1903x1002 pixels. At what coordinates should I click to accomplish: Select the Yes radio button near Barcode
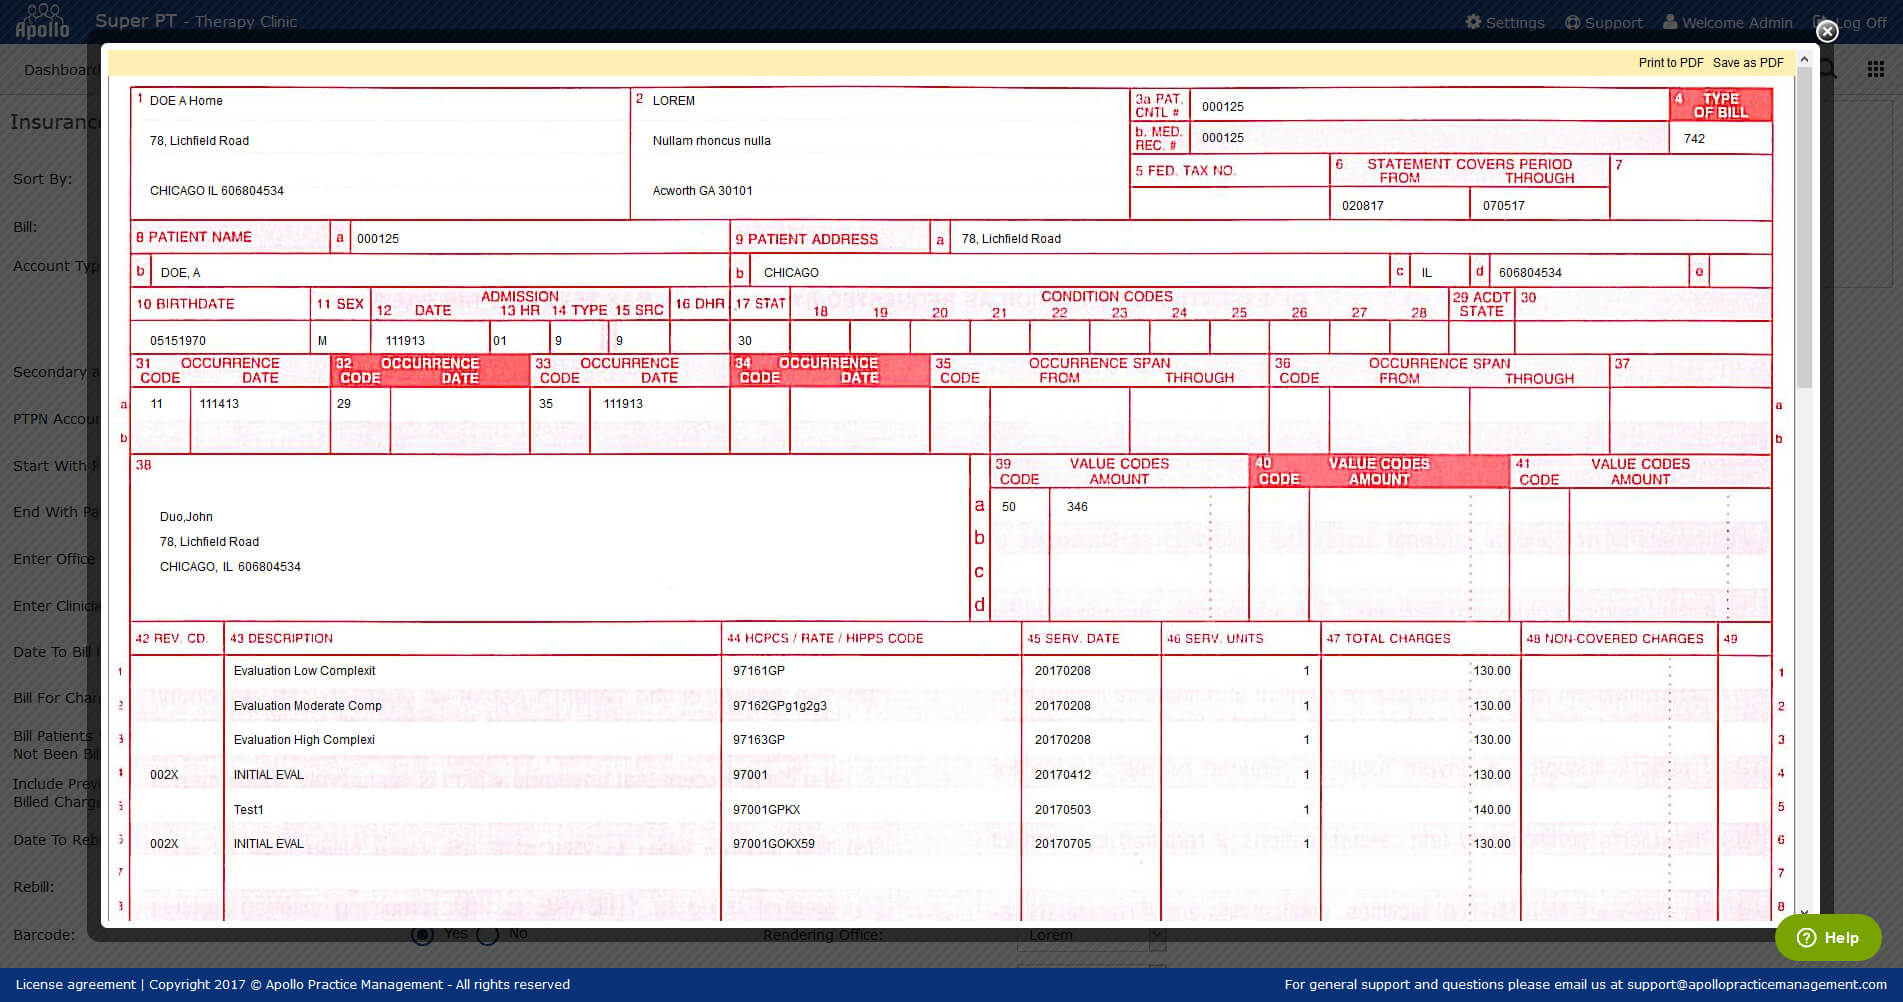click(x=420, y=932)
